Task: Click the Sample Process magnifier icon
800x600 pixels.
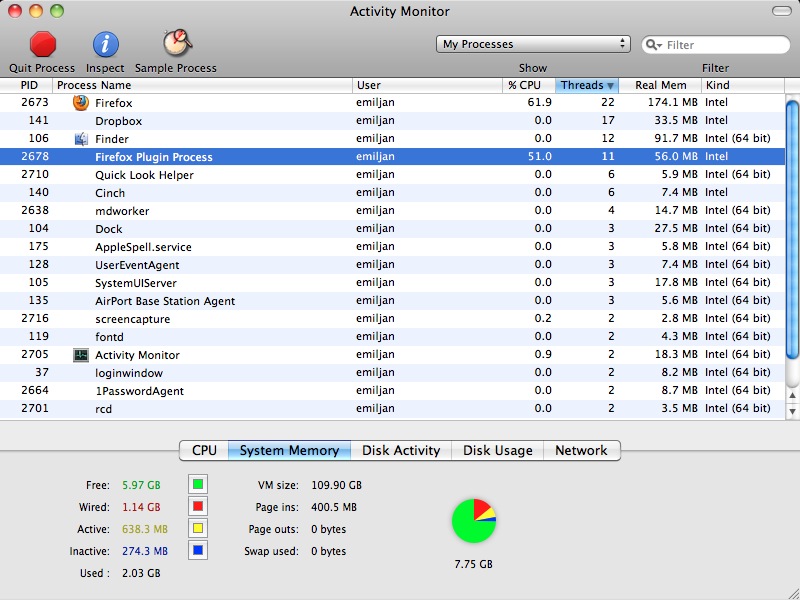Action: [x=177, y=43]
